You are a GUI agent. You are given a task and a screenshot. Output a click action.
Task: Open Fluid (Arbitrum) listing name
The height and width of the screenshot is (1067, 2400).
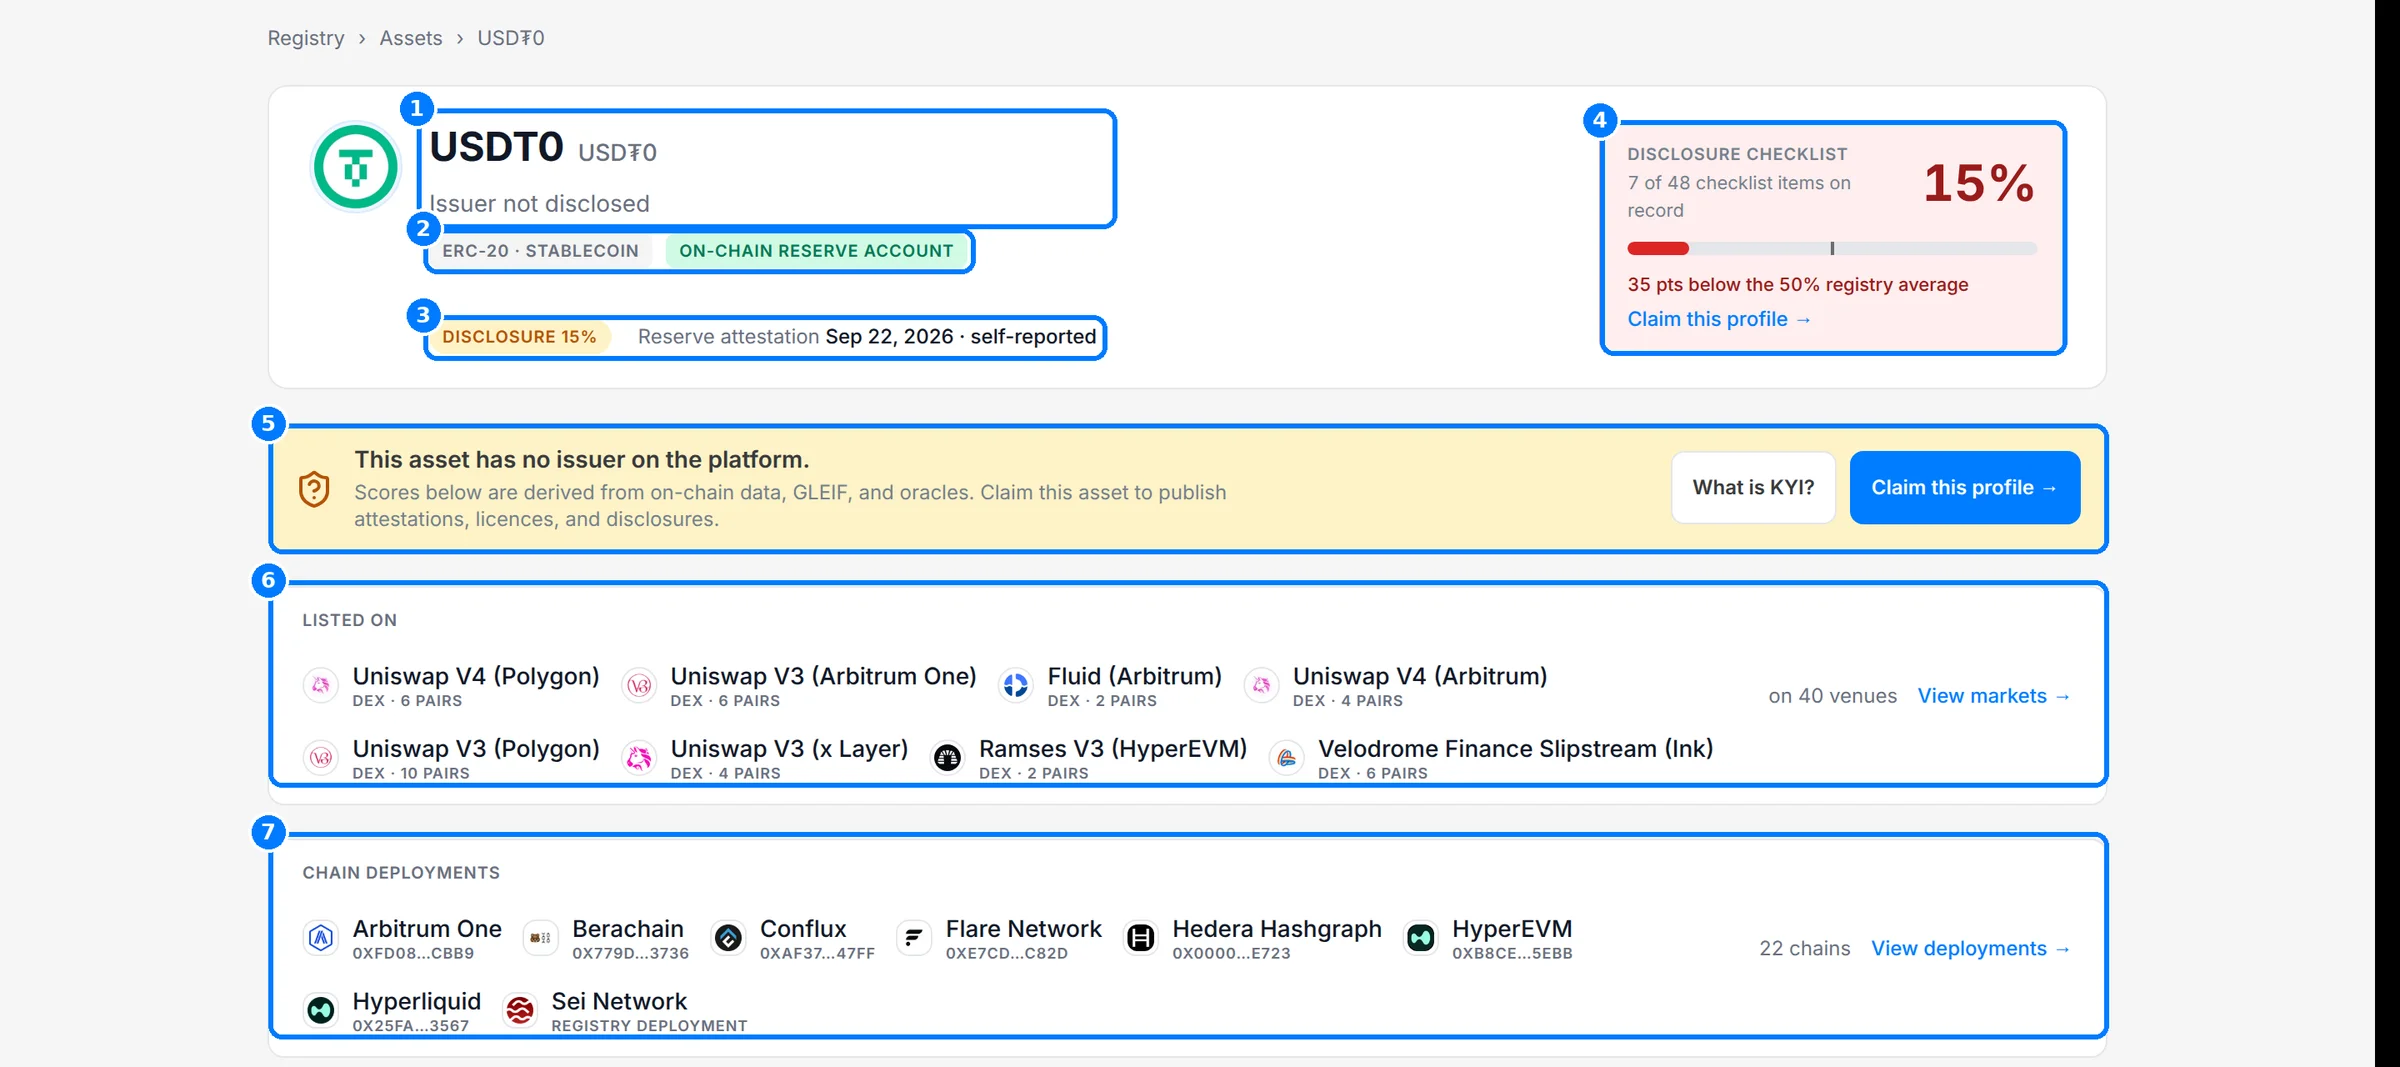1135,676
